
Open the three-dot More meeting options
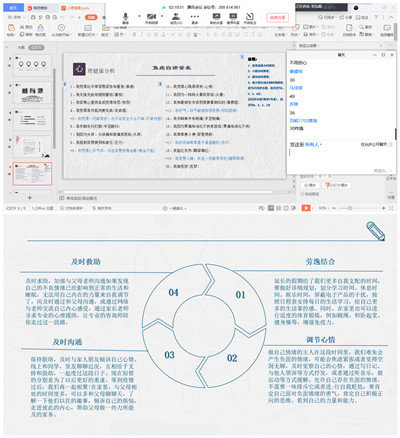coord(195,17)
